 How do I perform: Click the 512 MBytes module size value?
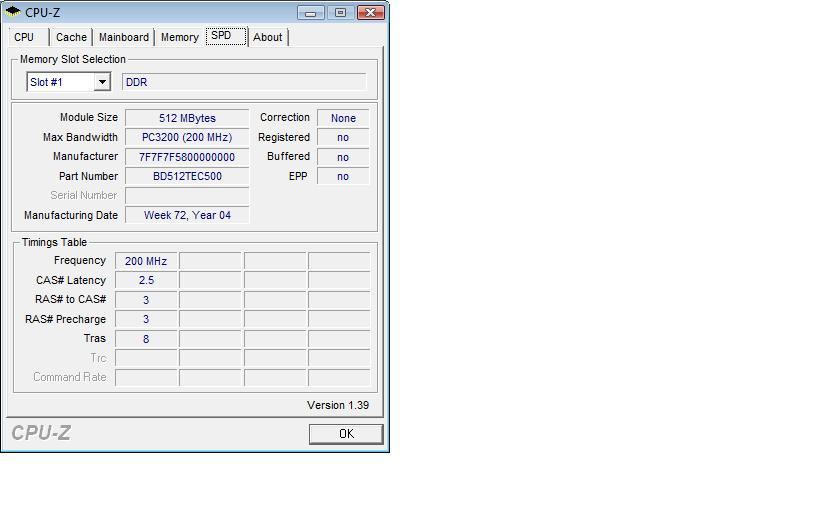pyautogui.click(x=187, y=118)
